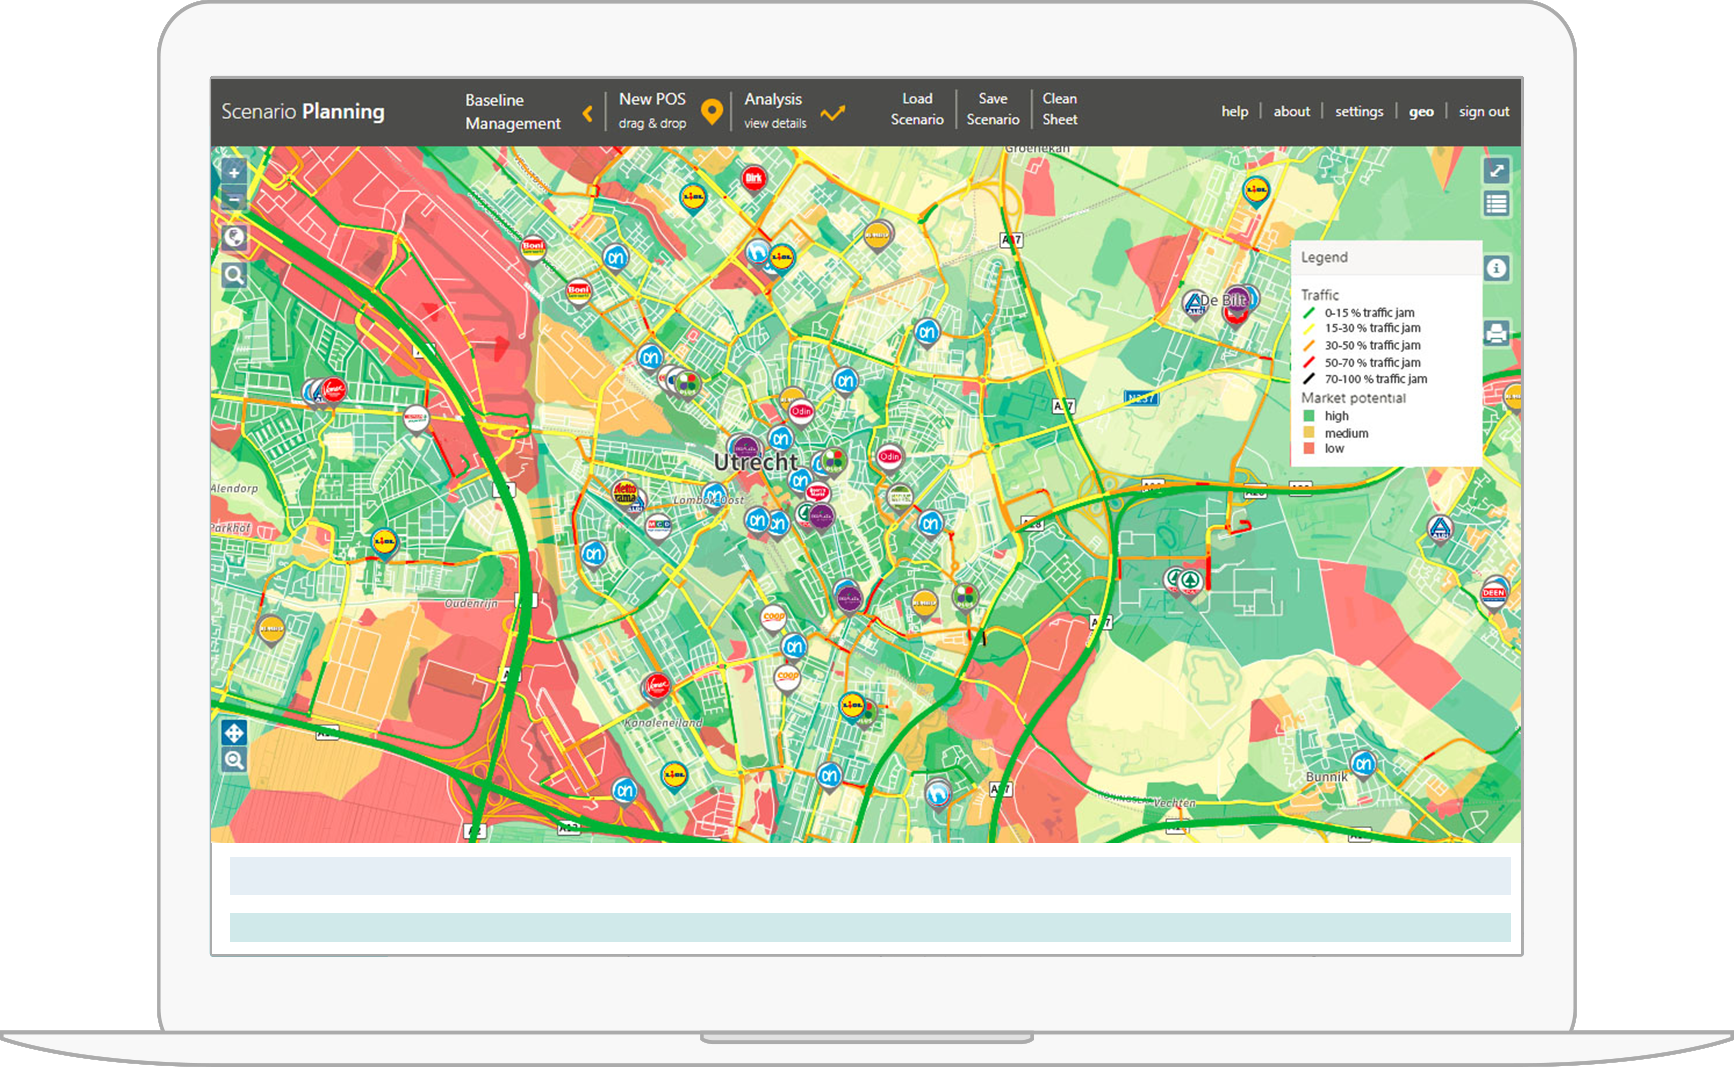
Task: Click Clean Sheet
Action: pos(1060,109)
